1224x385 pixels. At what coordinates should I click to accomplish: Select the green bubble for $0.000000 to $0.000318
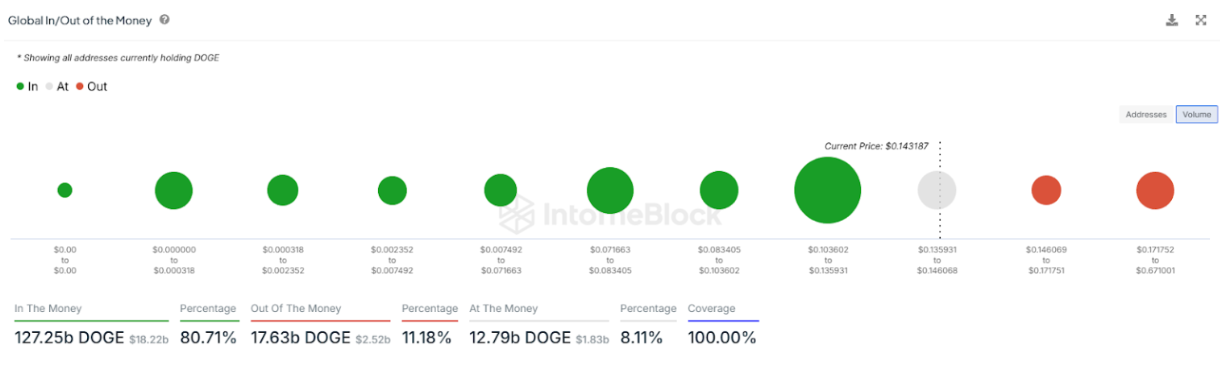(x=174, y=190)
